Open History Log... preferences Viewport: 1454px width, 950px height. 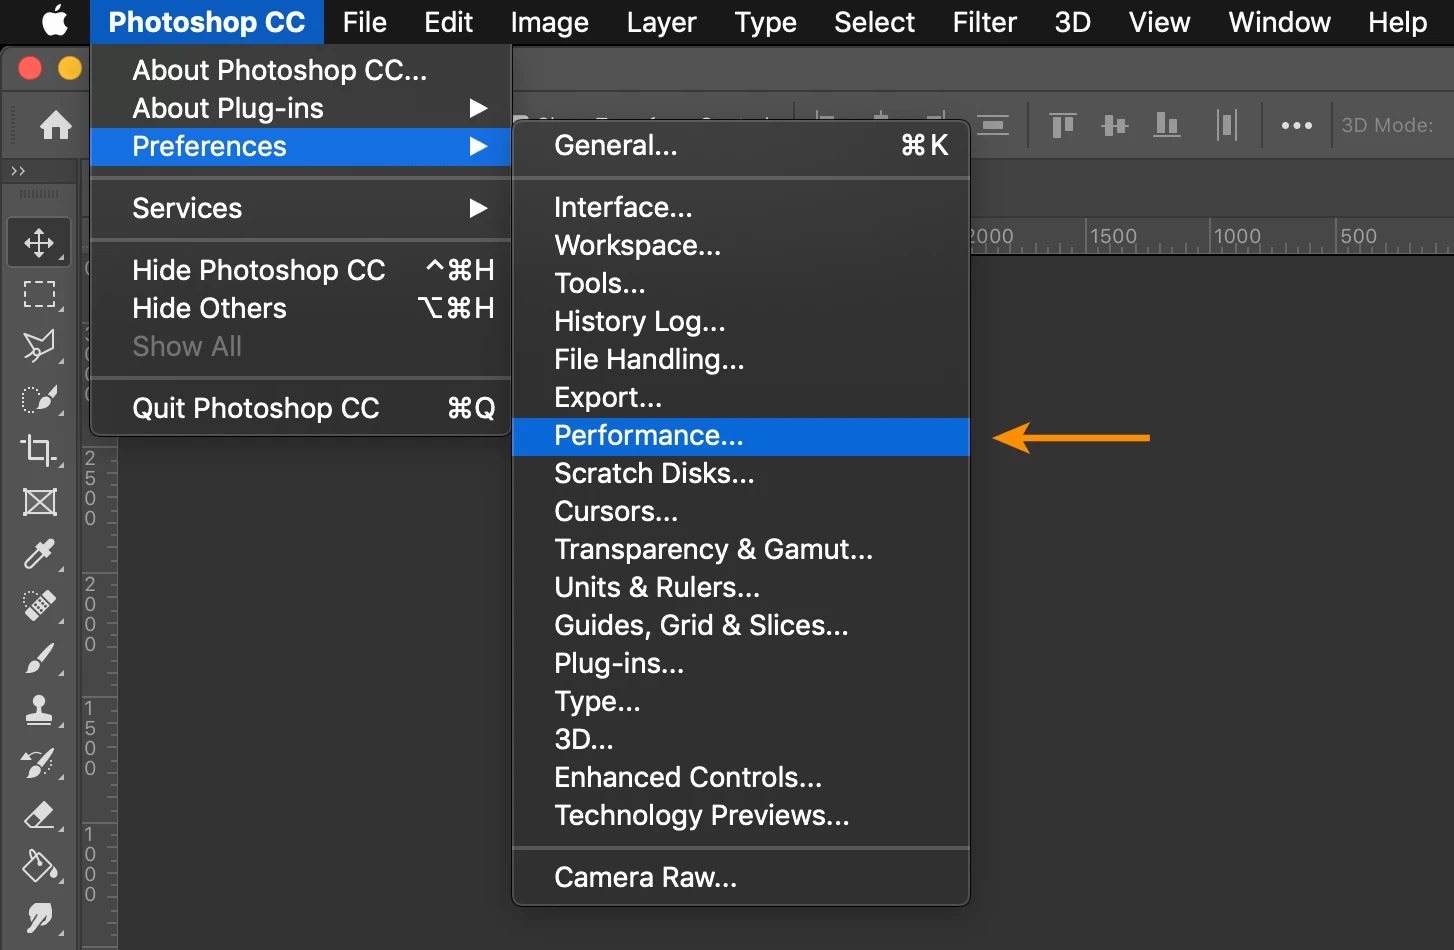[741, 321]
